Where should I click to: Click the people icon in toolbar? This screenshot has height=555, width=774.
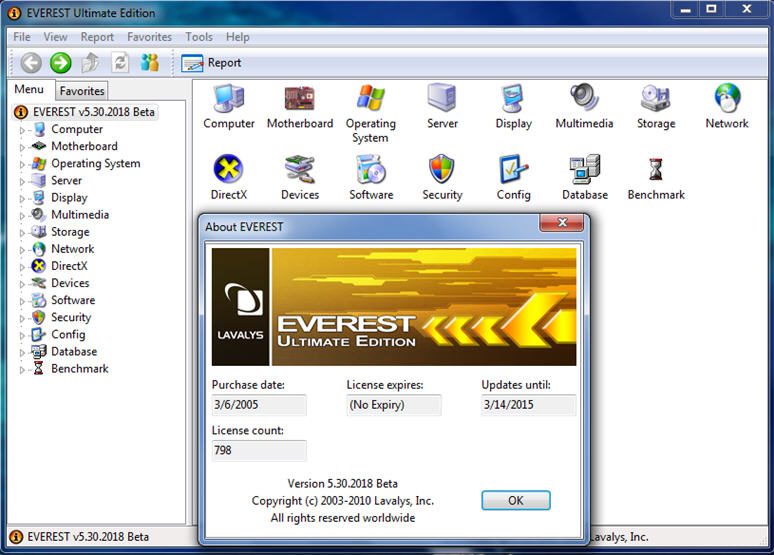click(x=150, y=63)
